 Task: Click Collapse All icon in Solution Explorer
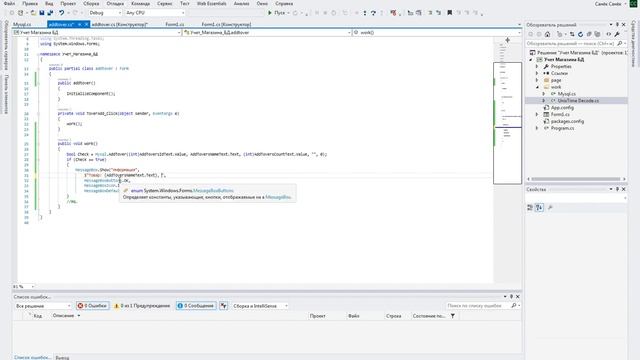click(589, 34)
